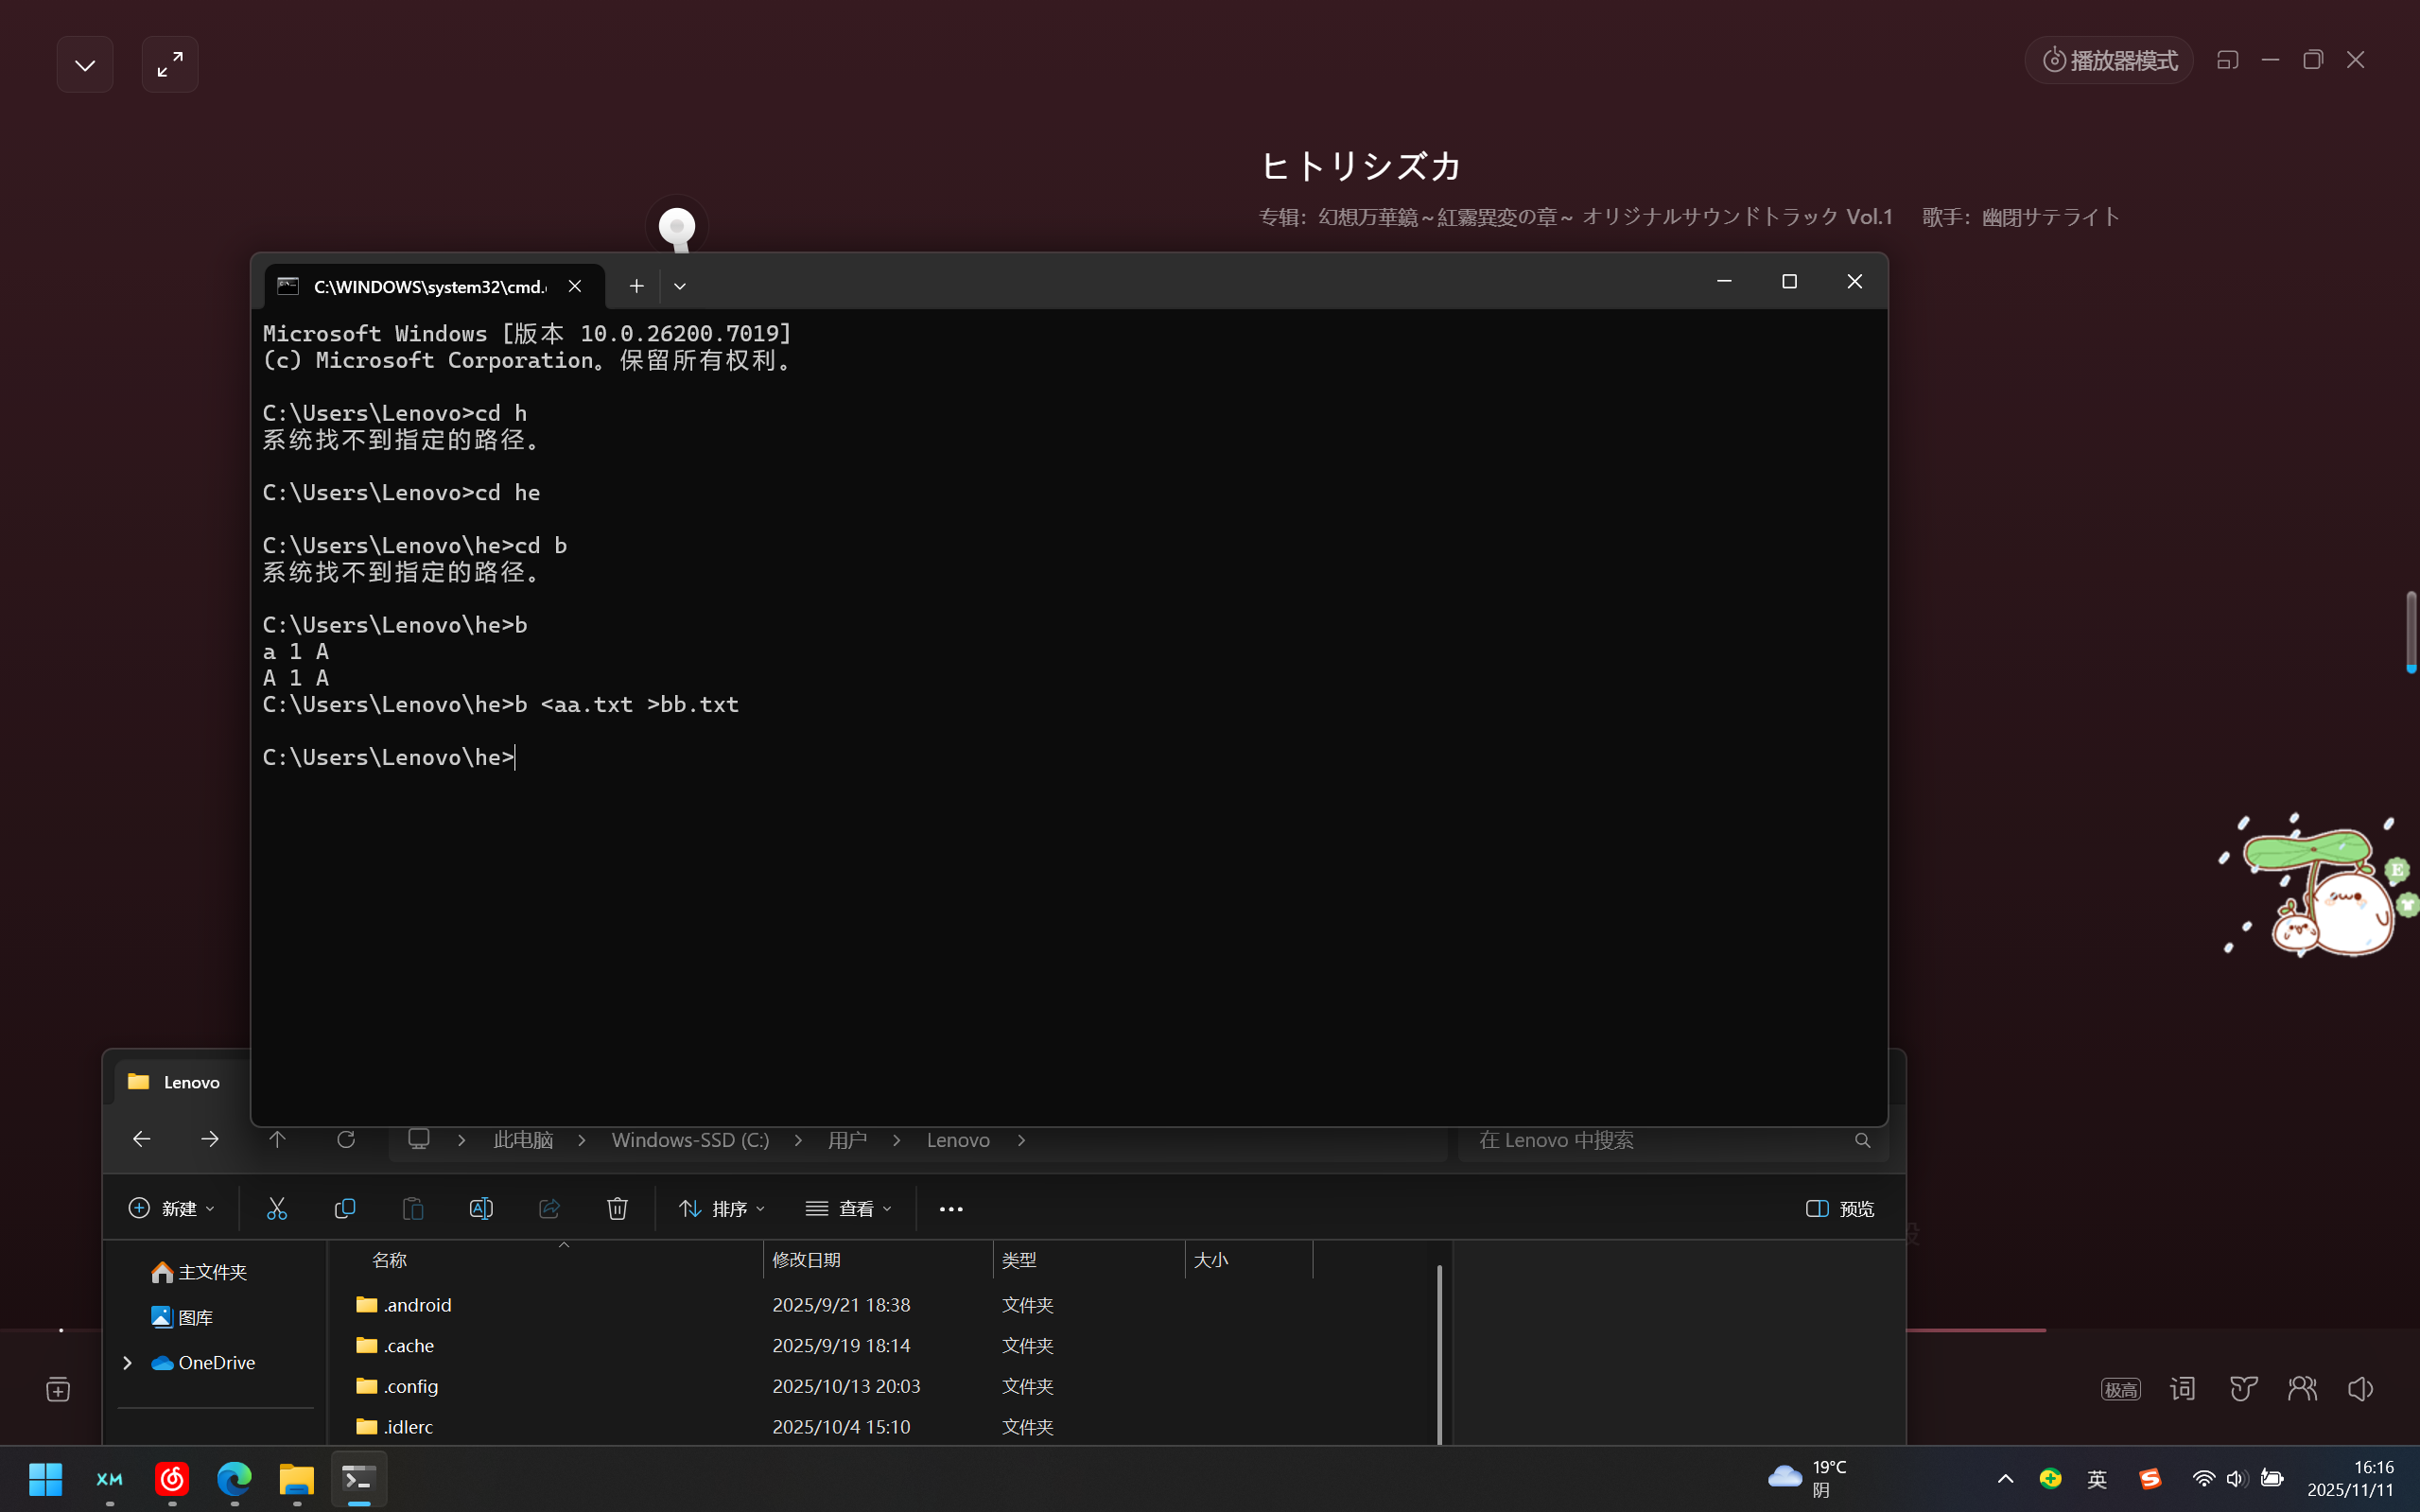Open lyrics panel via 词 icon
The height and width of the screenshot is (1512, 2420).
click(2182, 1388)
